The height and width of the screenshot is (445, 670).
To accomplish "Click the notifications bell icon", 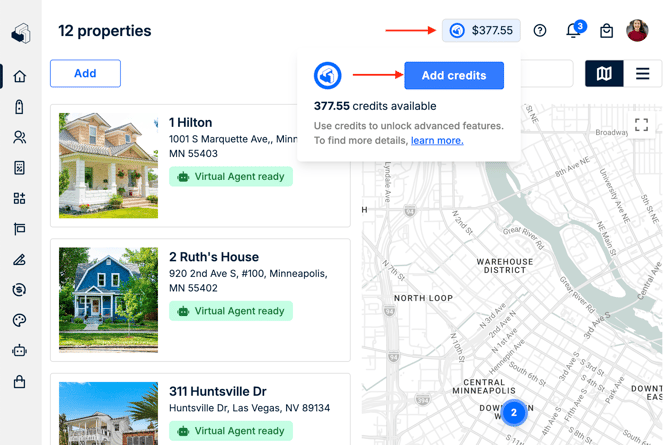I will (573, 31).
